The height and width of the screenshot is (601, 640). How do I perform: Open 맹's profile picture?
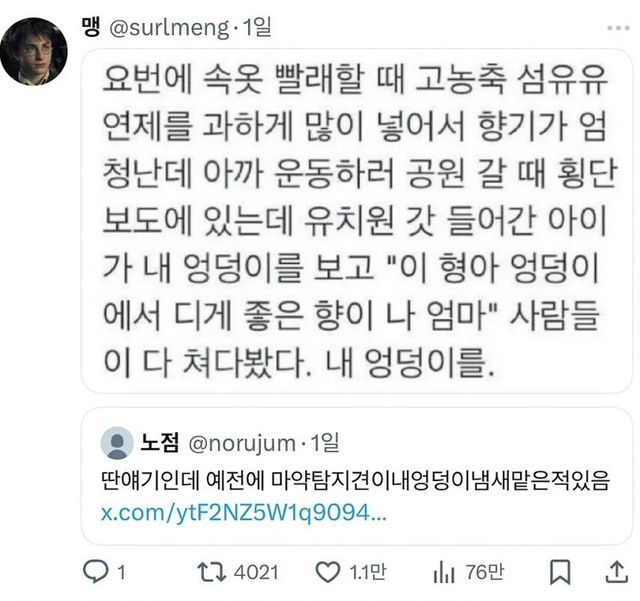[34, 51]
